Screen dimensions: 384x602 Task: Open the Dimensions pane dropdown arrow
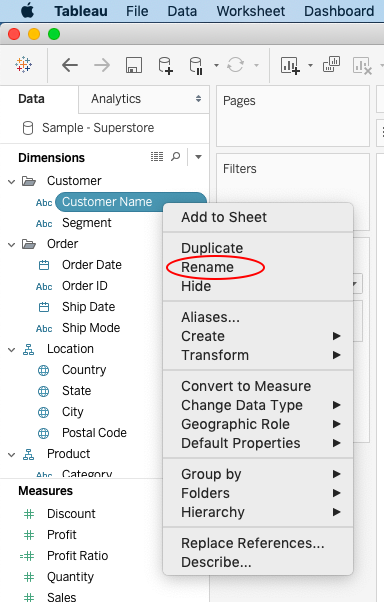point(198,157)
